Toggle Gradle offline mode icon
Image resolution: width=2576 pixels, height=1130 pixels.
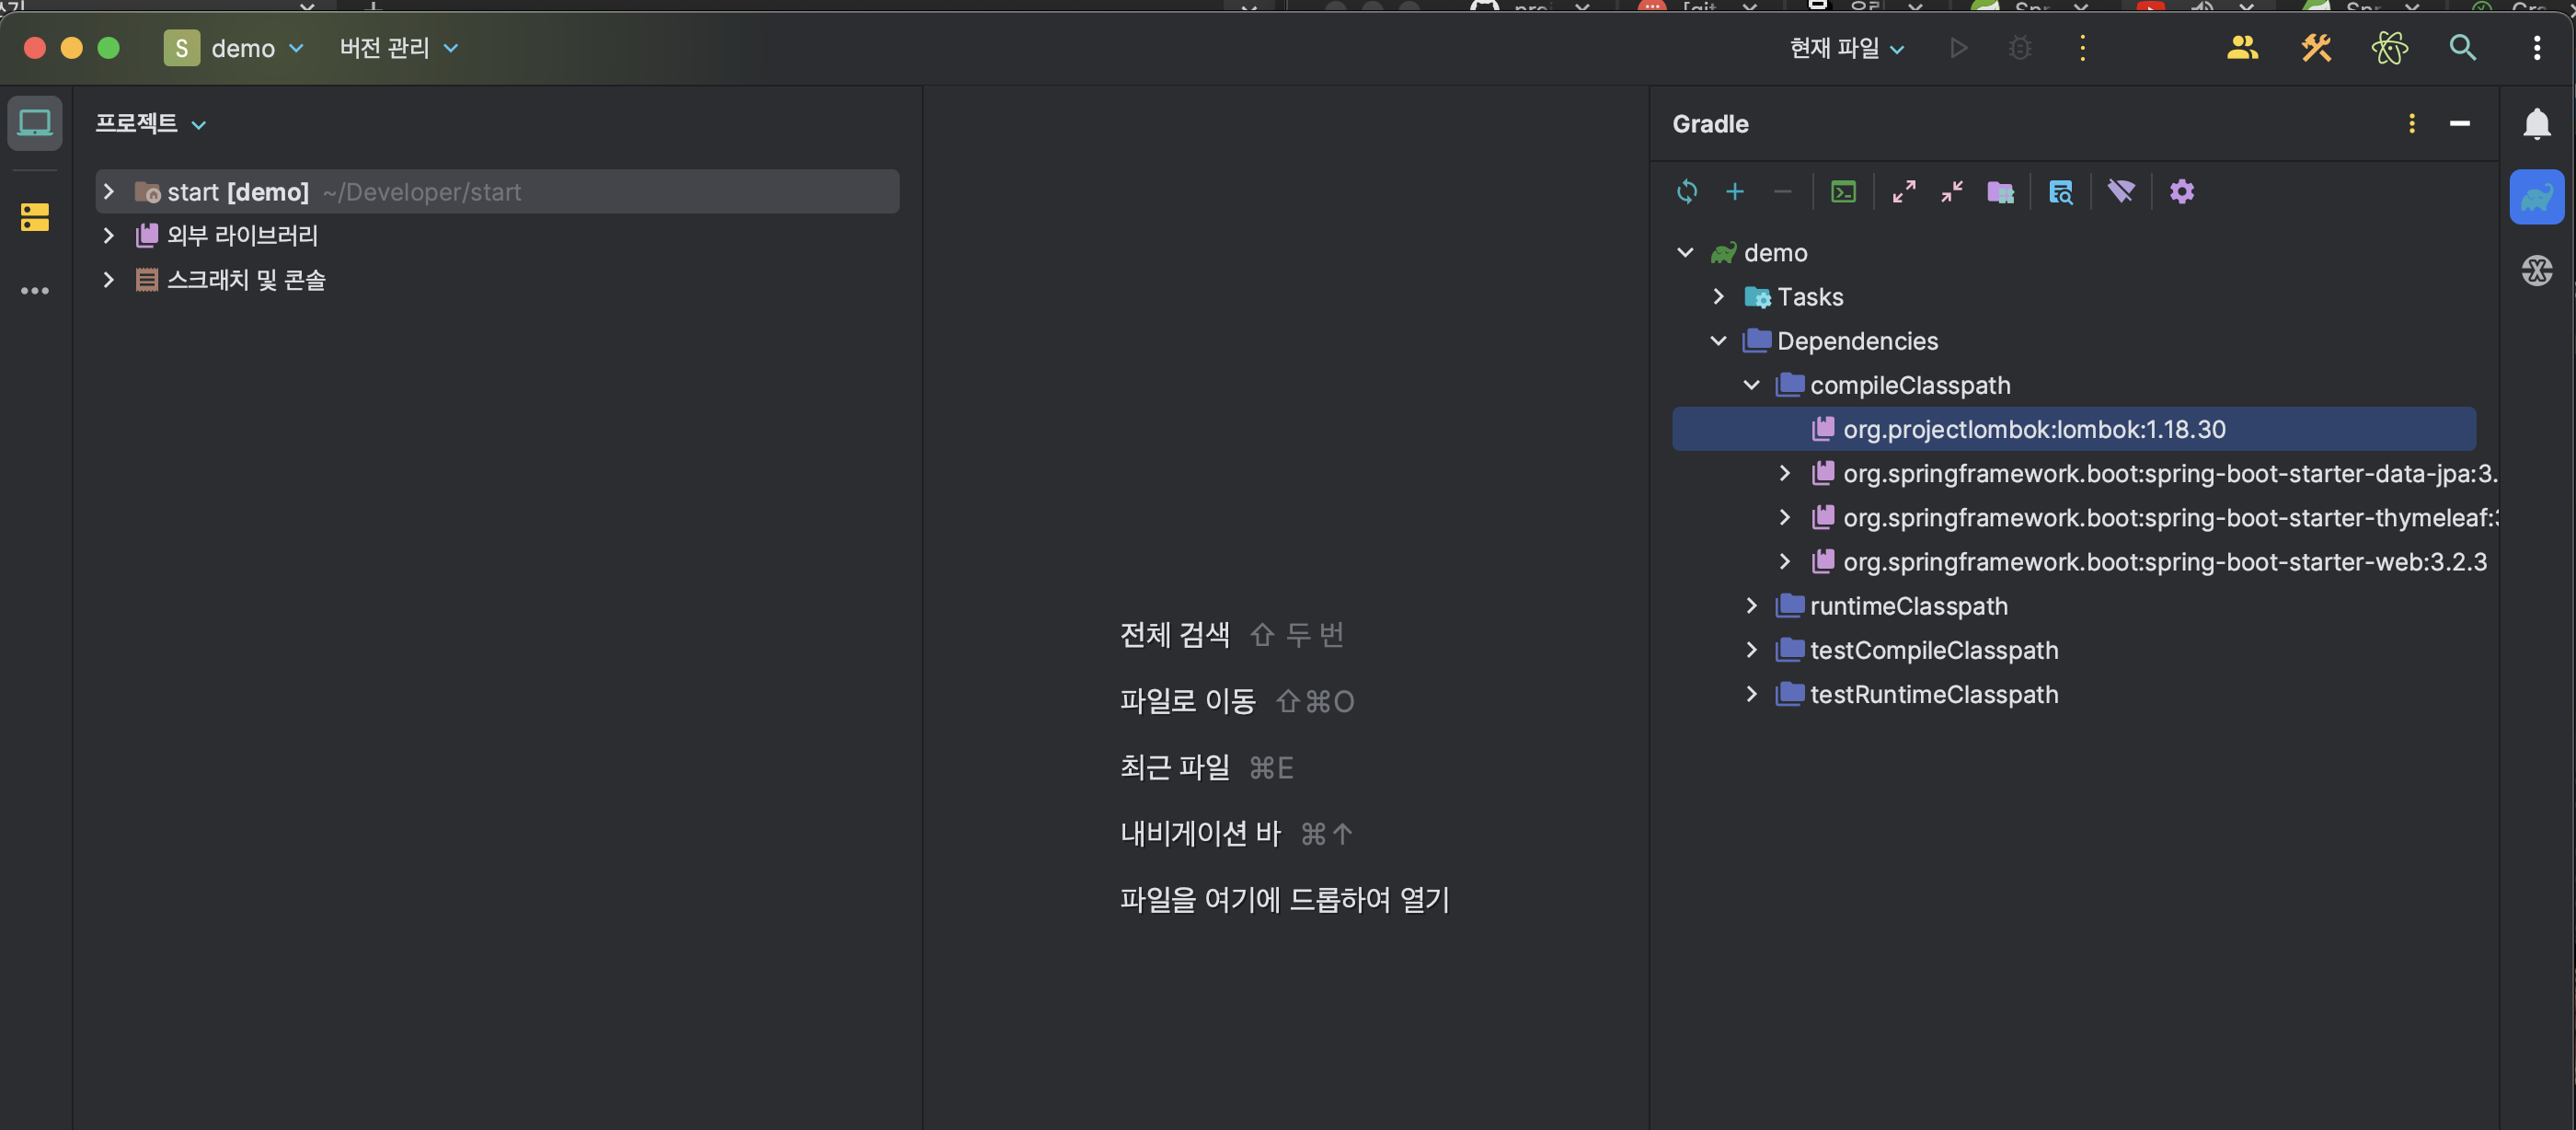coord(2121,191)
